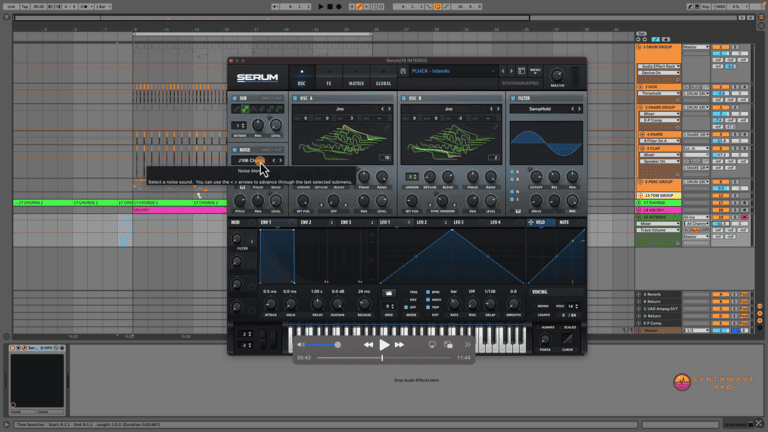Click the video picture-in-picture icon
Viewport: 768px width, 432px height.
point(448,345)
